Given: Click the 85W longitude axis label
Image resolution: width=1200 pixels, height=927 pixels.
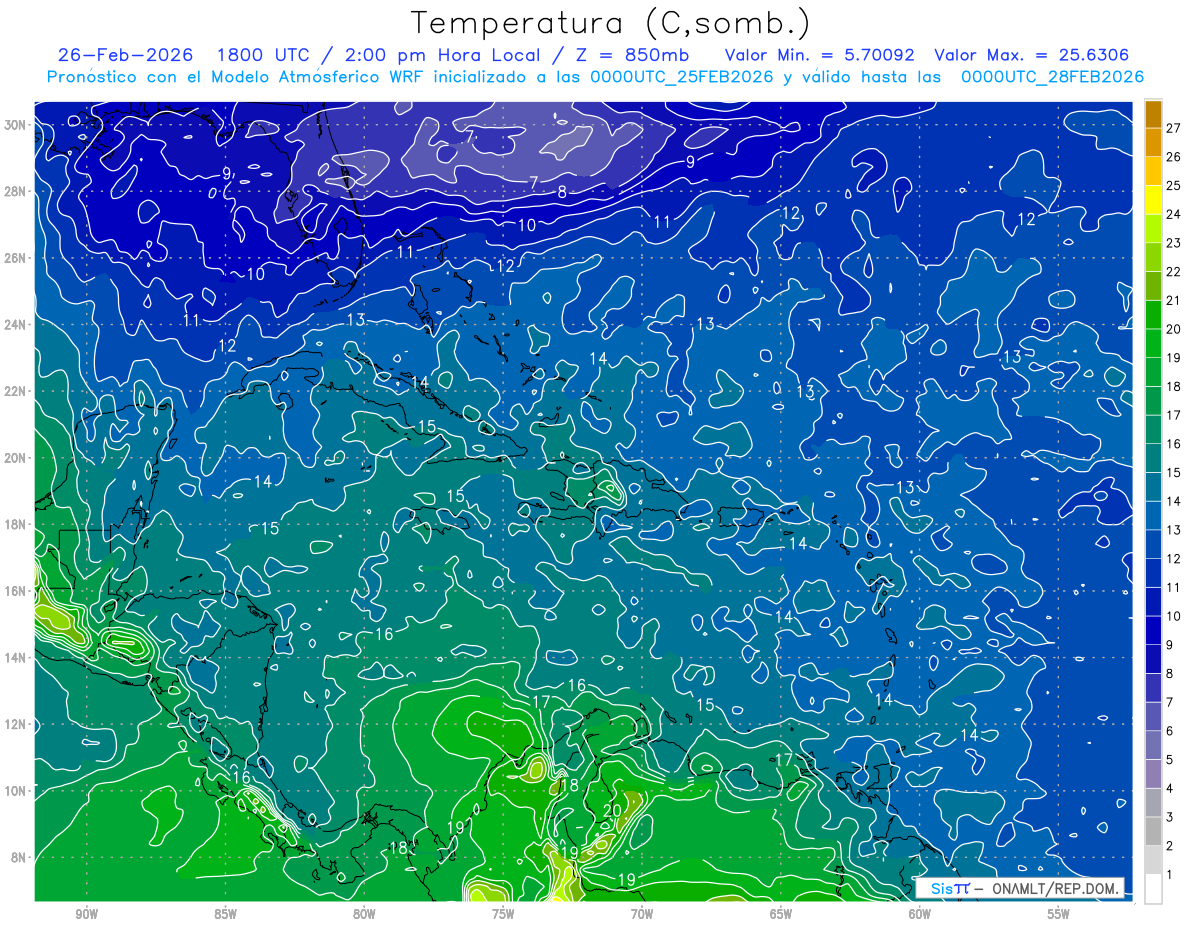Looking at the screenshot, I should click(225, 914).
